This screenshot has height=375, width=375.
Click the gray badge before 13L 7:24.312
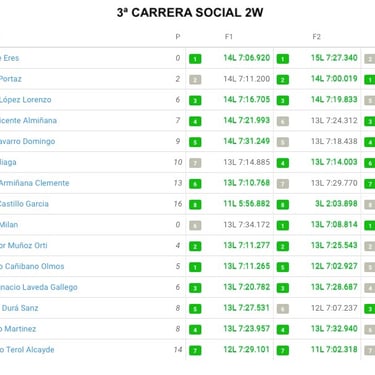[x=283, y=121]
